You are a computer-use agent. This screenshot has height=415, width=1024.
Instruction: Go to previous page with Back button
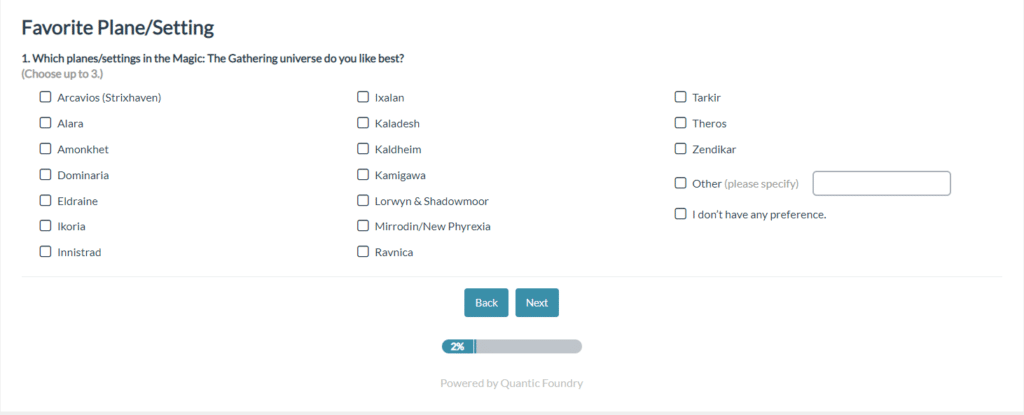(x=486, y=303)
